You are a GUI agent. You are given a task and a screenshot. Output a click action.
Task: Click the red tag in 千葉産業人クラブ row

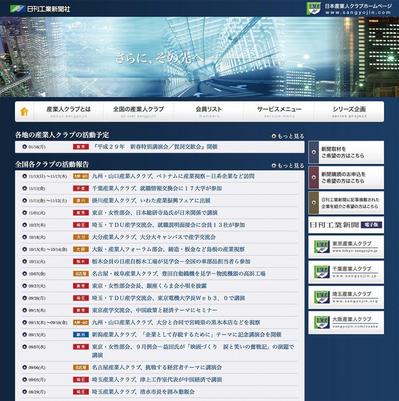click(x=81, y=188)
